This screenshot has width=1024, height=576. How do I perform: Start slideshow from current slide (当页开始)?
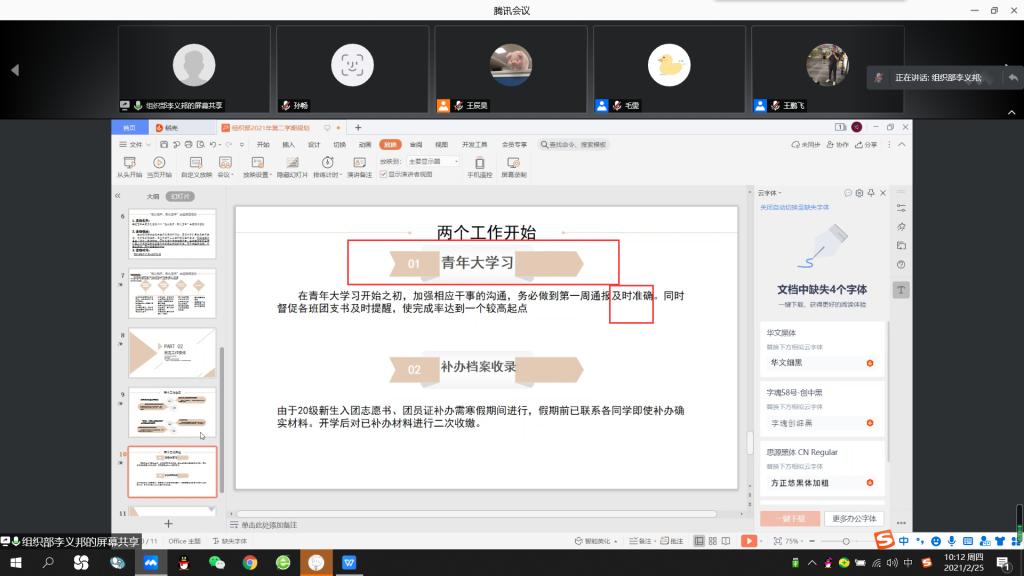tap(158, 162)
